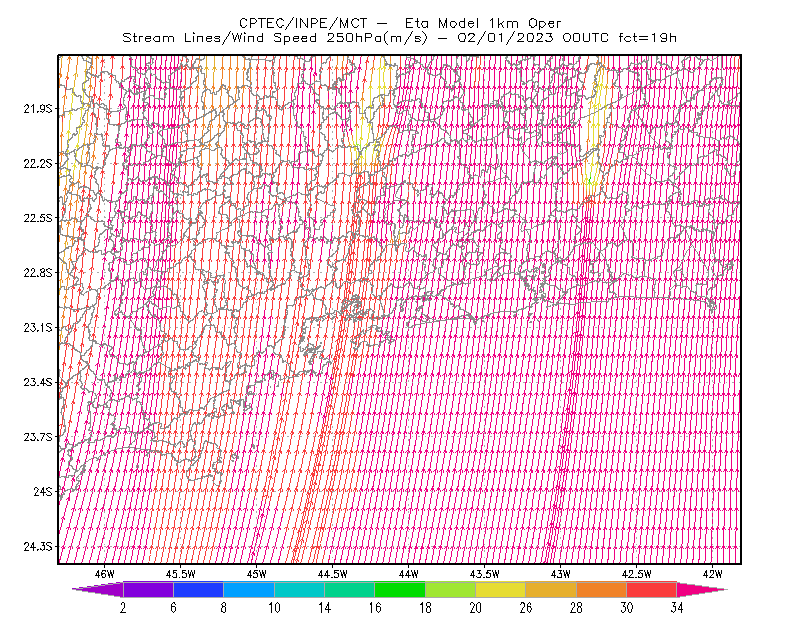
Task: Click the purple color swatch labeled 2
Action: pyautogui.click(x=148, y=589)
